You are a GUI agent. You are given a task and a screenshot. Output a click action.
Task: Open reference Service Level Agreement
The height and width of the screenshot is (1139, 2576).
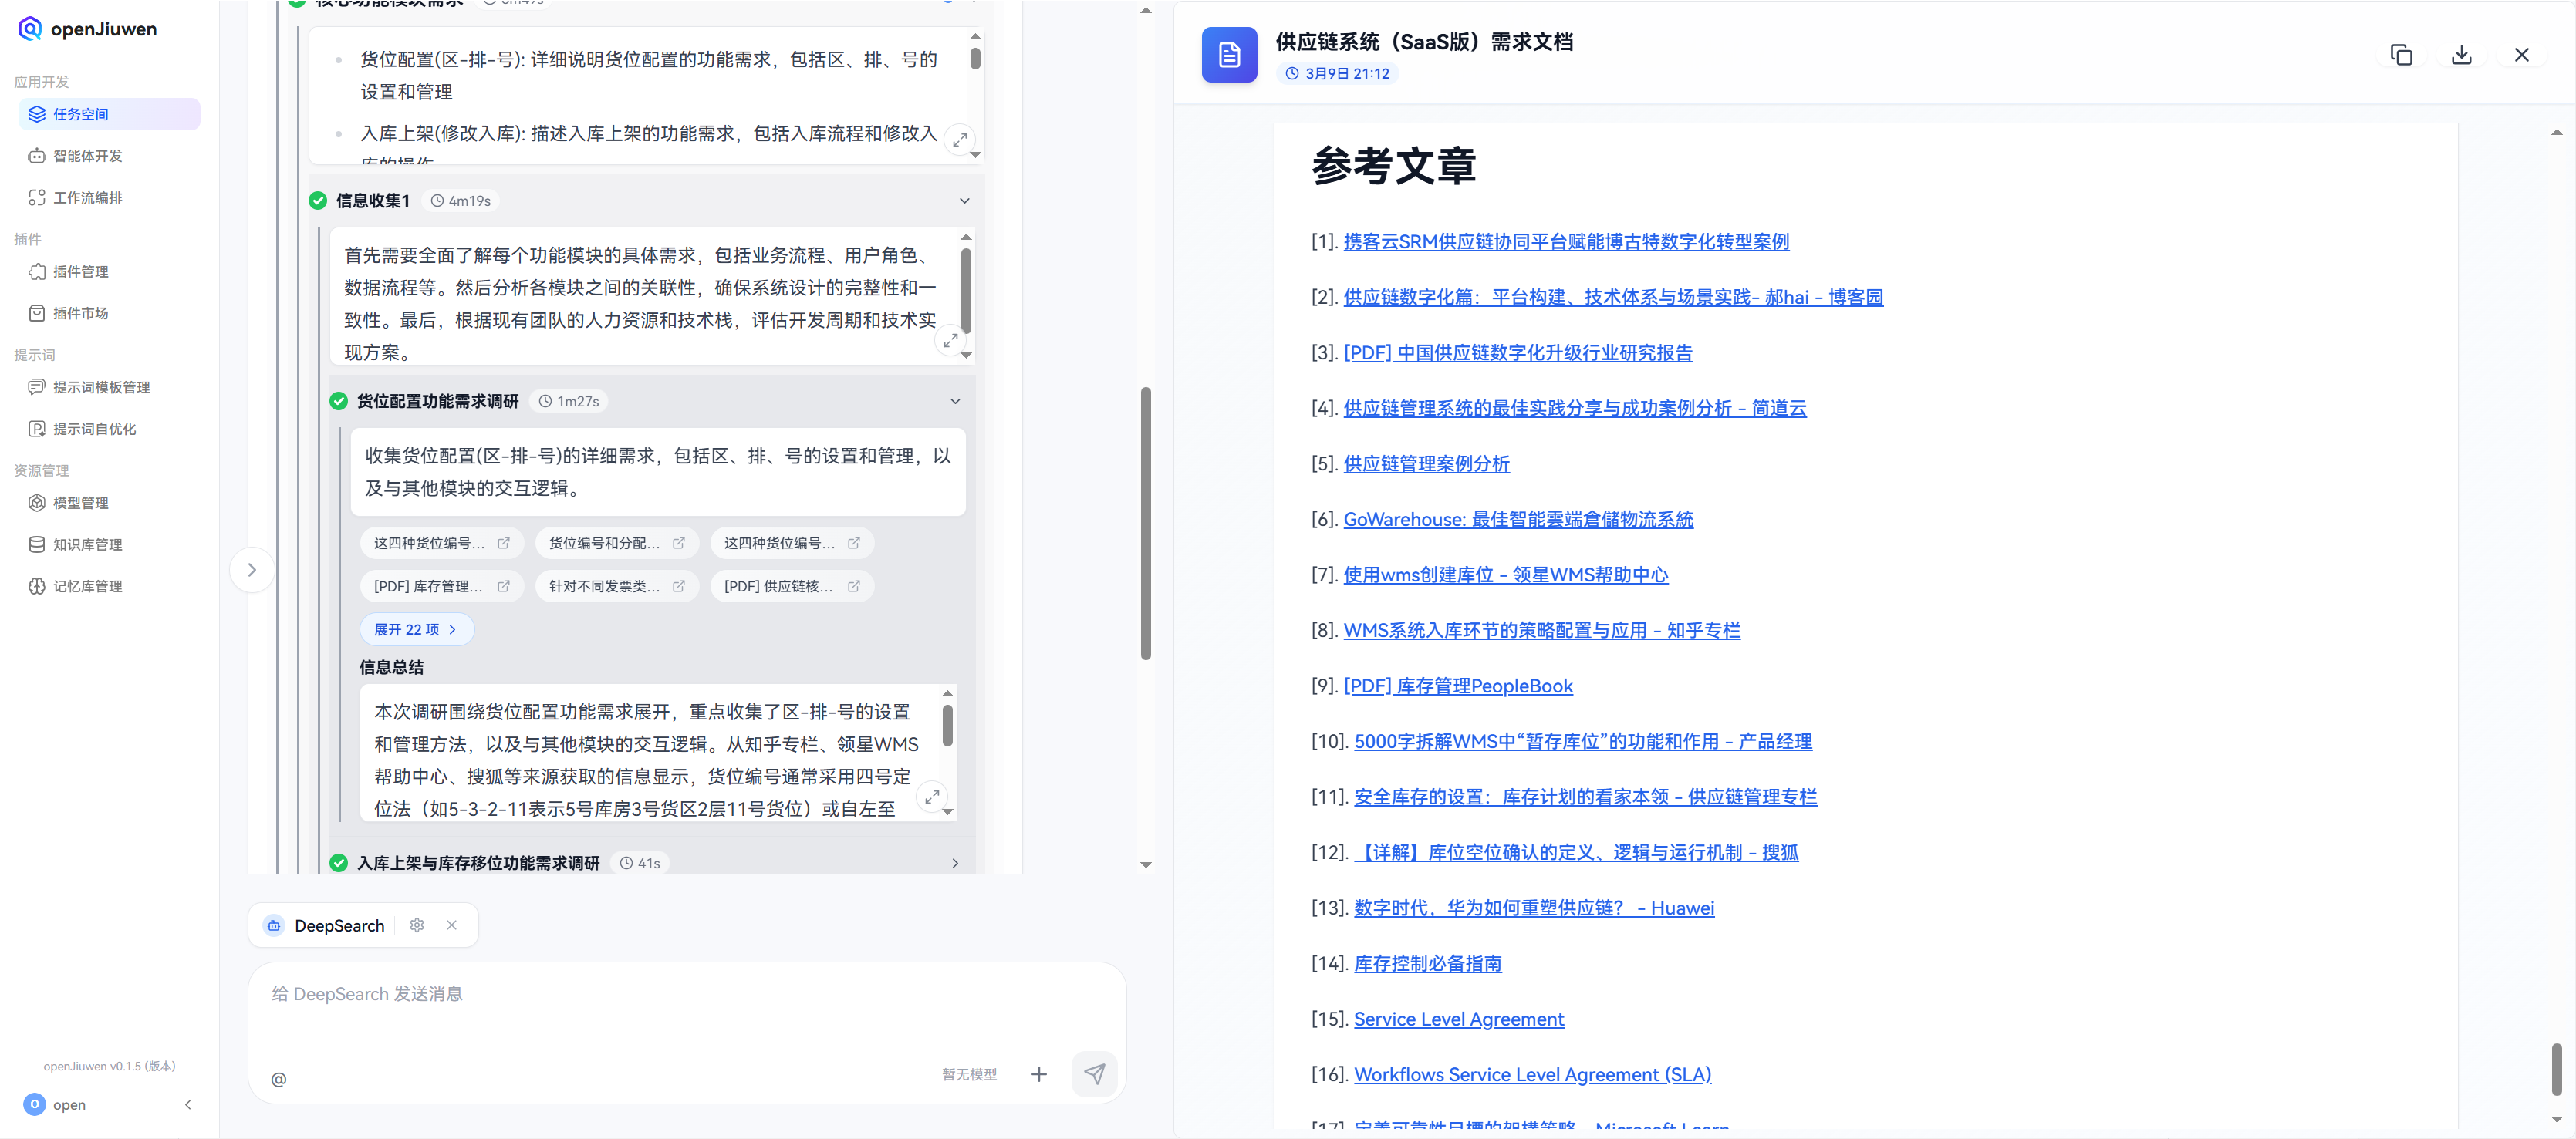tap(1459, 1019)
